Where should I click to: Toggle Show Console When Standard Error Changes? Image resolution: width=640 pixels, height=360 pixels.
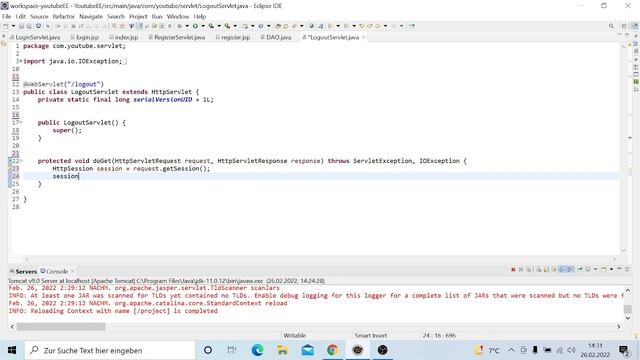pyautogui.click(x=570, y=269)
